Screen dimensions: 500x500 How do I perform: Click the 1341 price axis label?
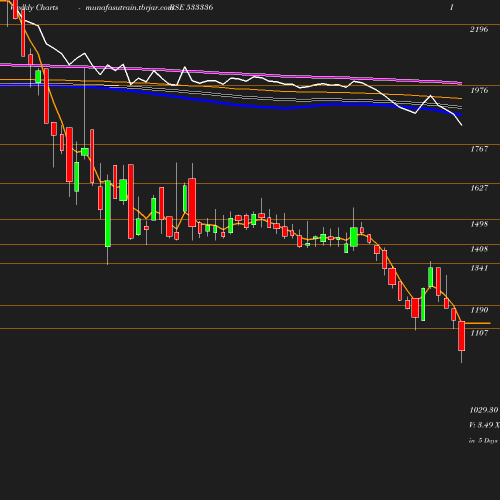[479, 268]
